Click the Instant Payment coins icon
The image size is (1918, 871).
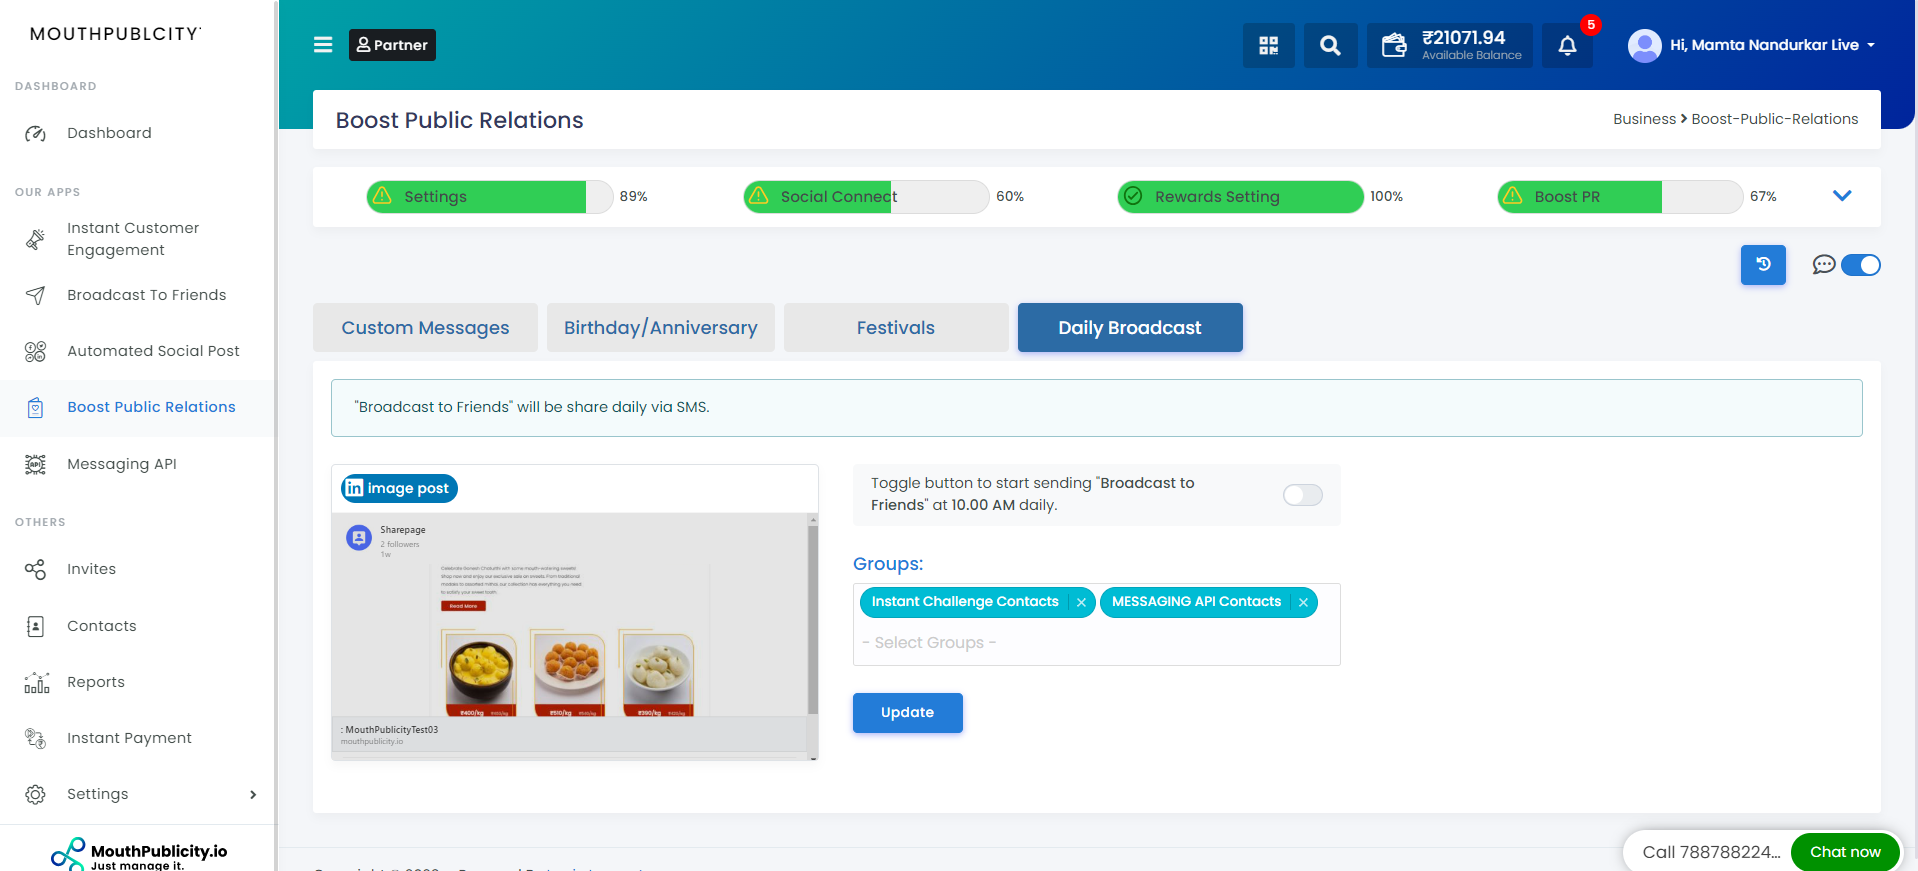pyautogui.click(x=35, y=738)
